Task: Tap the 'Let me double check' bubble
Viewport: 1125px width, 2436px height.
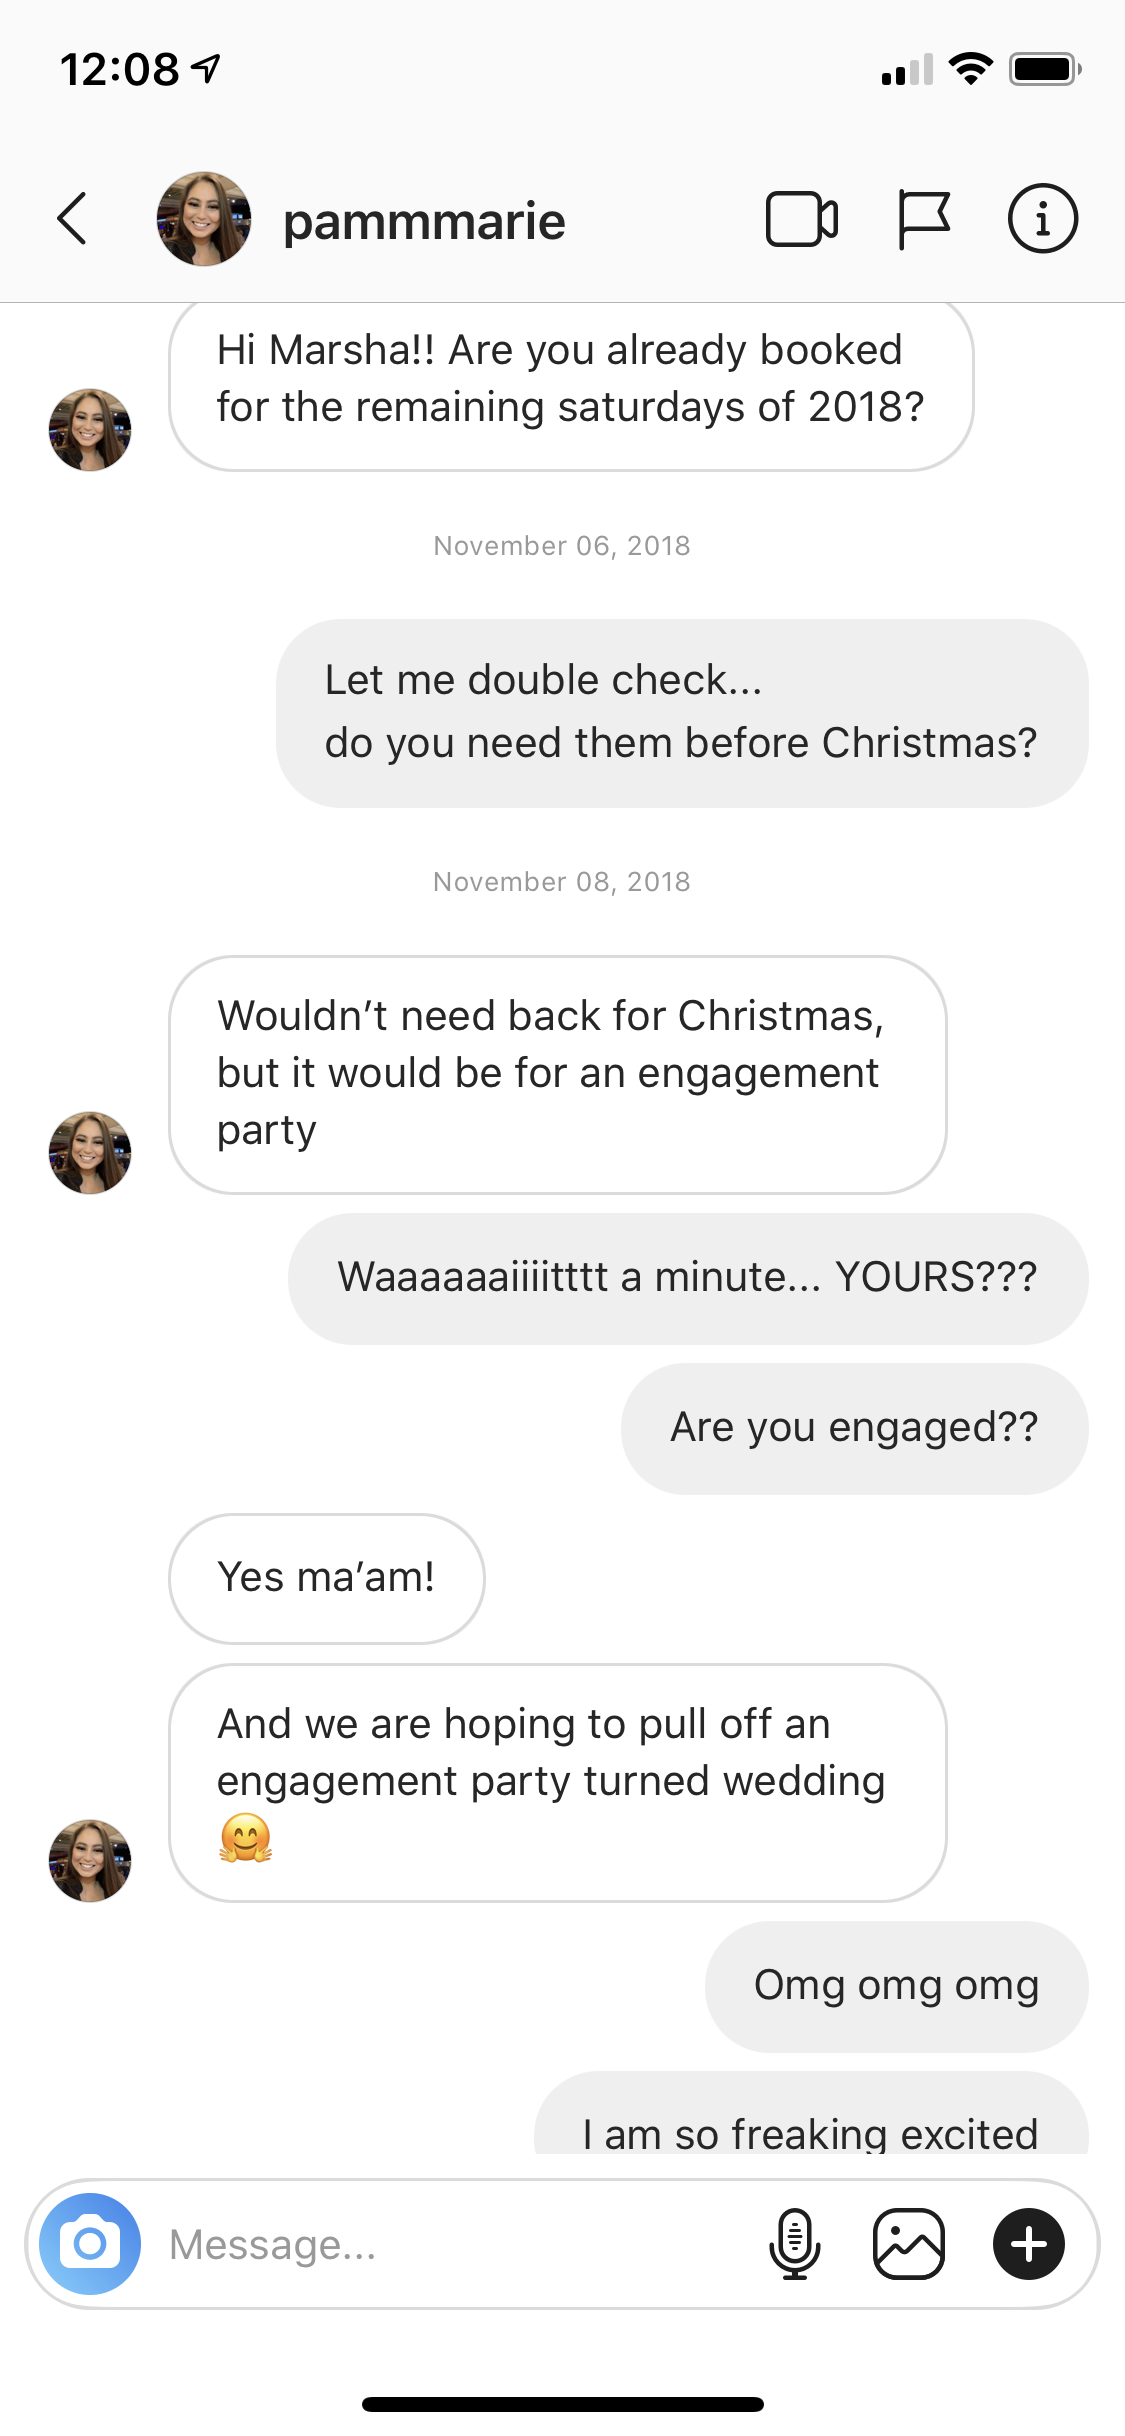Action: tap(682, 713)
